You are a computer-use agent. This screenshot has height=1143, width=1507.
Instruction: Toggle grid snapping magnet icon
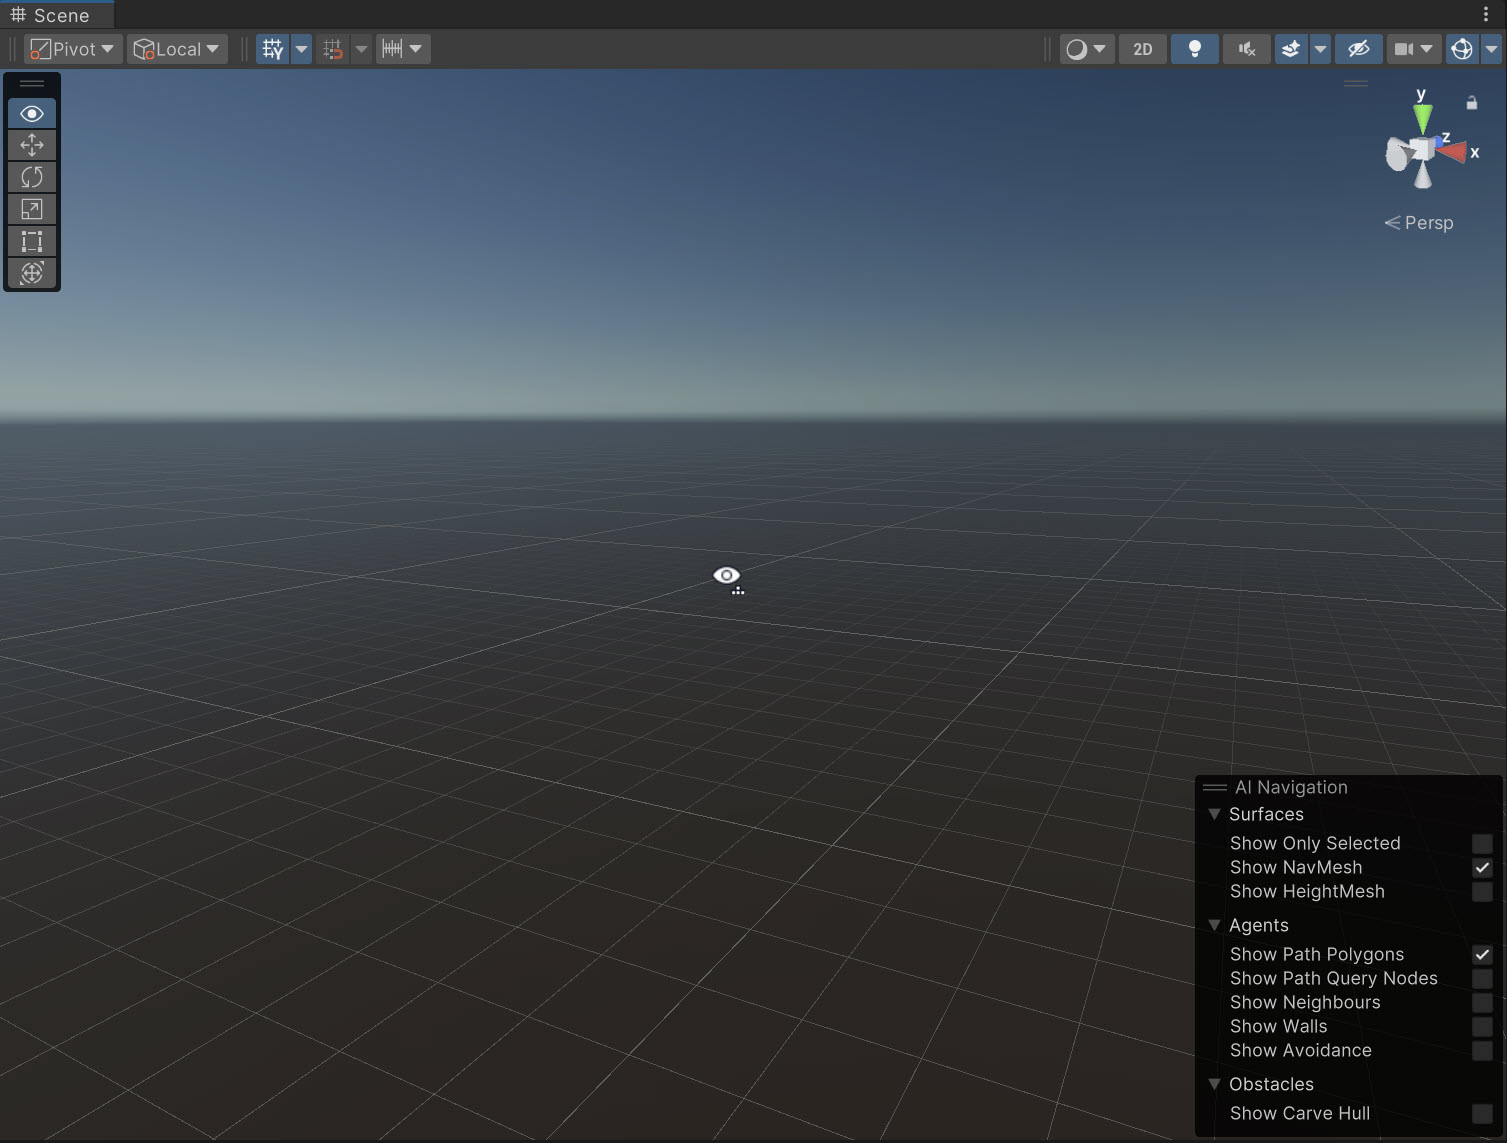[x=333, y=49]
